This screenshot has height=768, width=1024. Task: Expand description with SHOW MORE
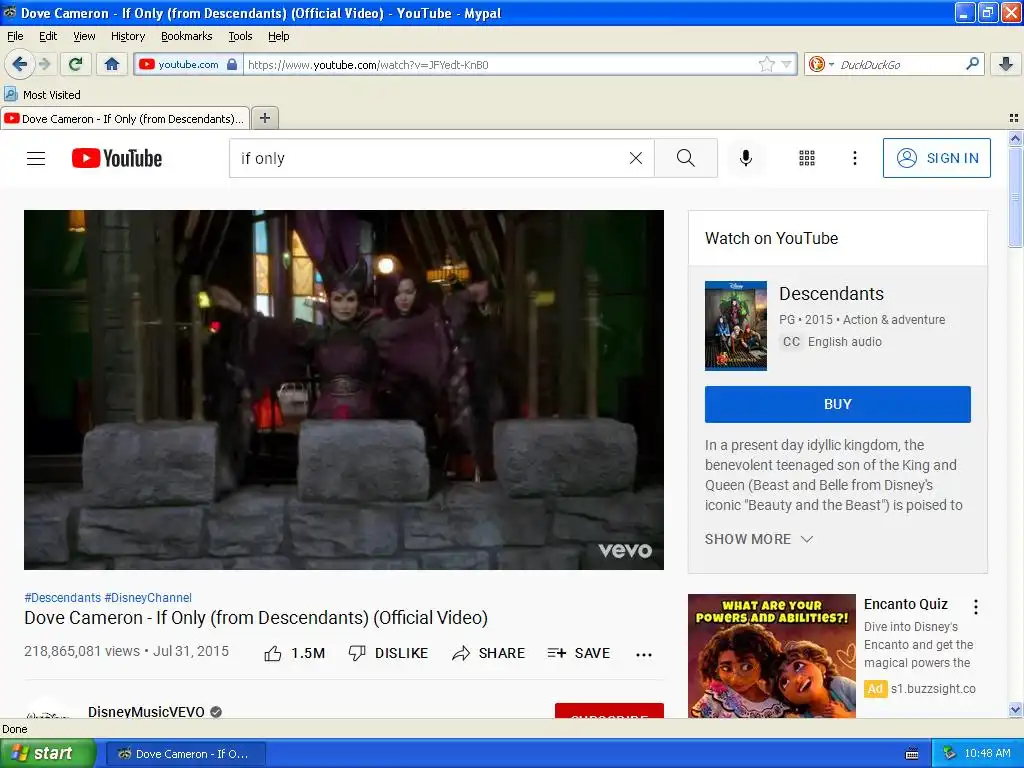pyautogui.click(x=759, y=539)
